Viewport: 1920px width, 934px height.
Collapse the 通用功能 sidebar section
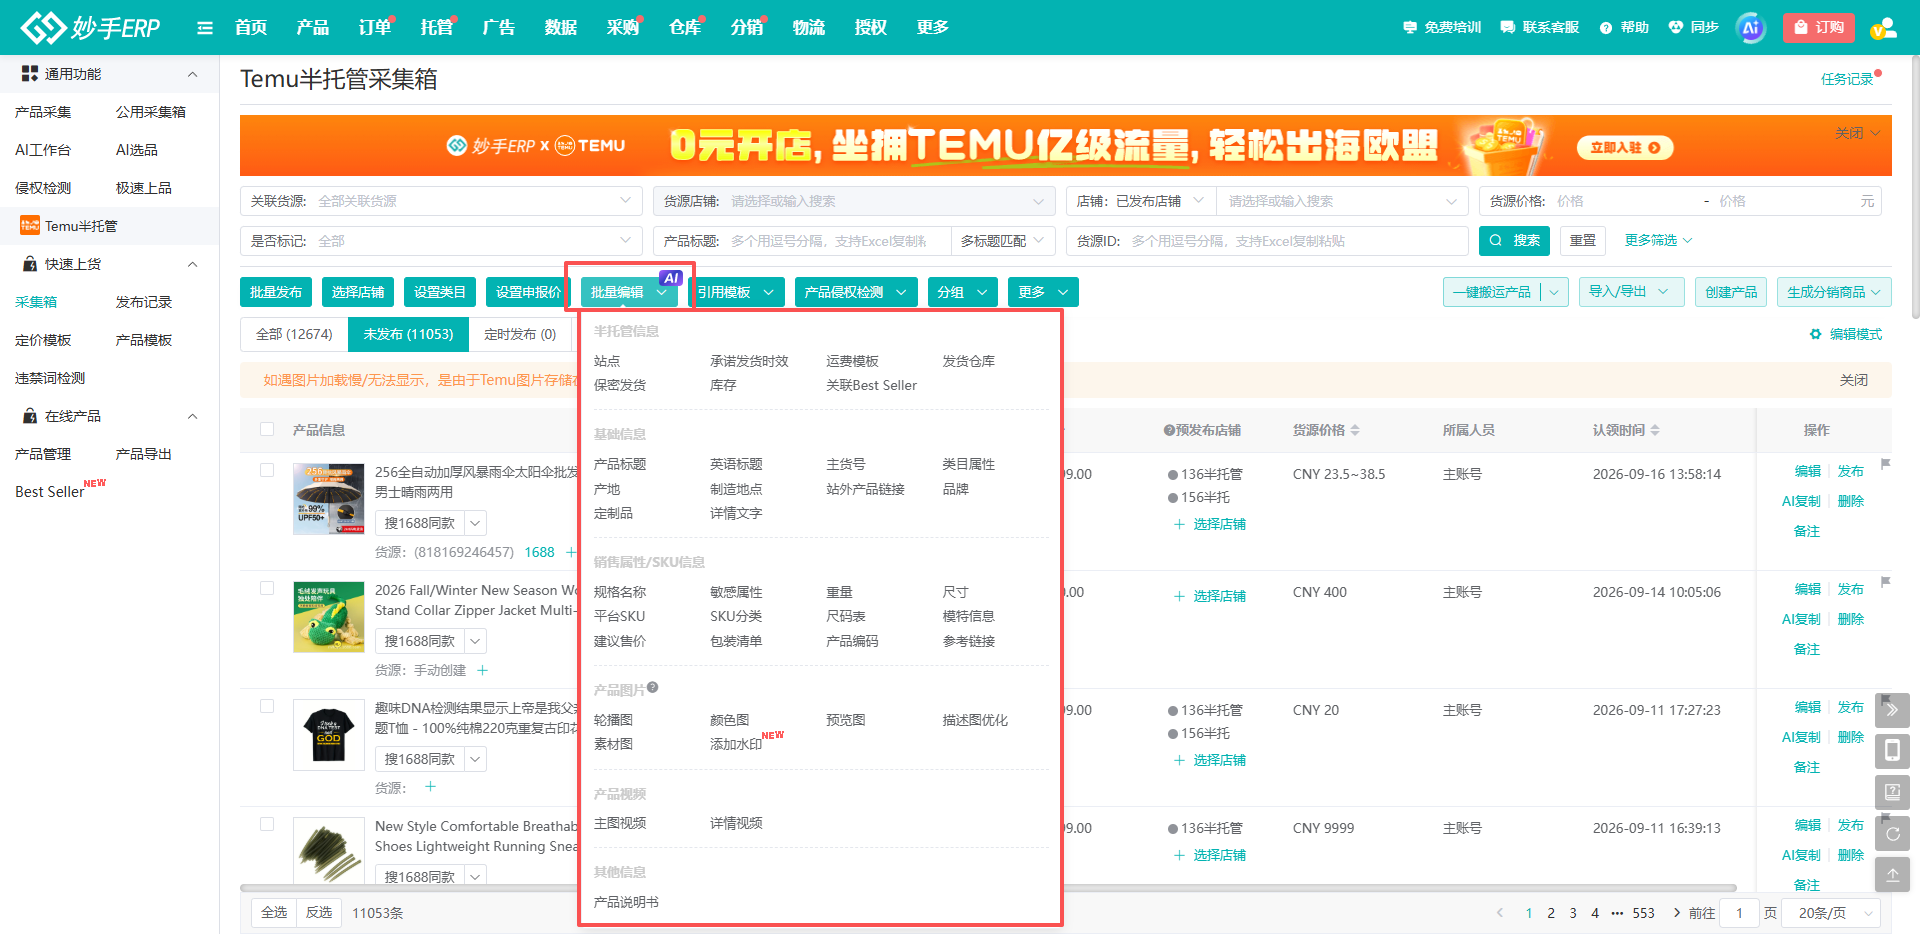pyautogui.click(x=192, y=74)
